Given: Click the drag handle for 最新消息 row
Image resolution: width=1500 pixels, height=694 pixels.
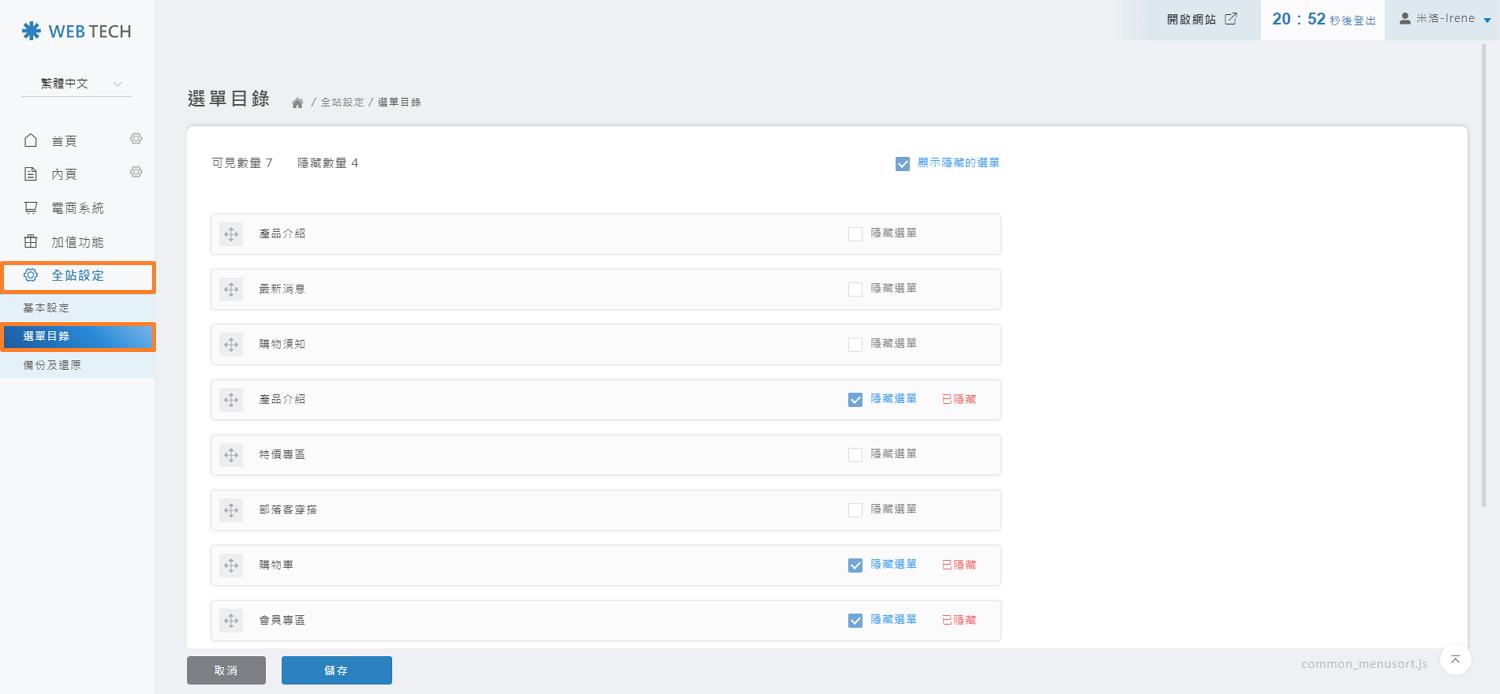Looking at the screenshot, I should click(x=231, y=289).
